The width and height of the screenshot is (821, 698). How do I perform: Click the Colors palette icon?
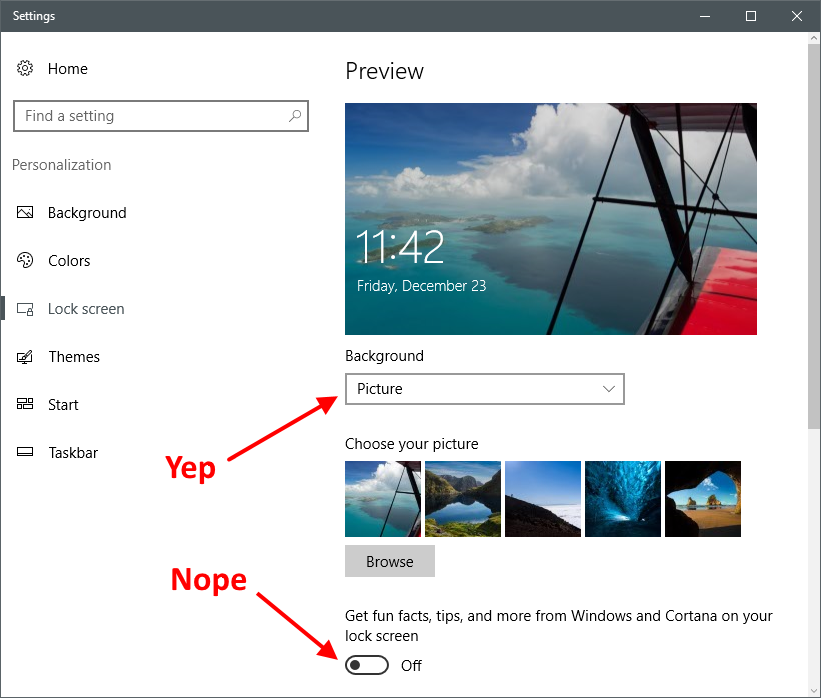click(25, 260)
